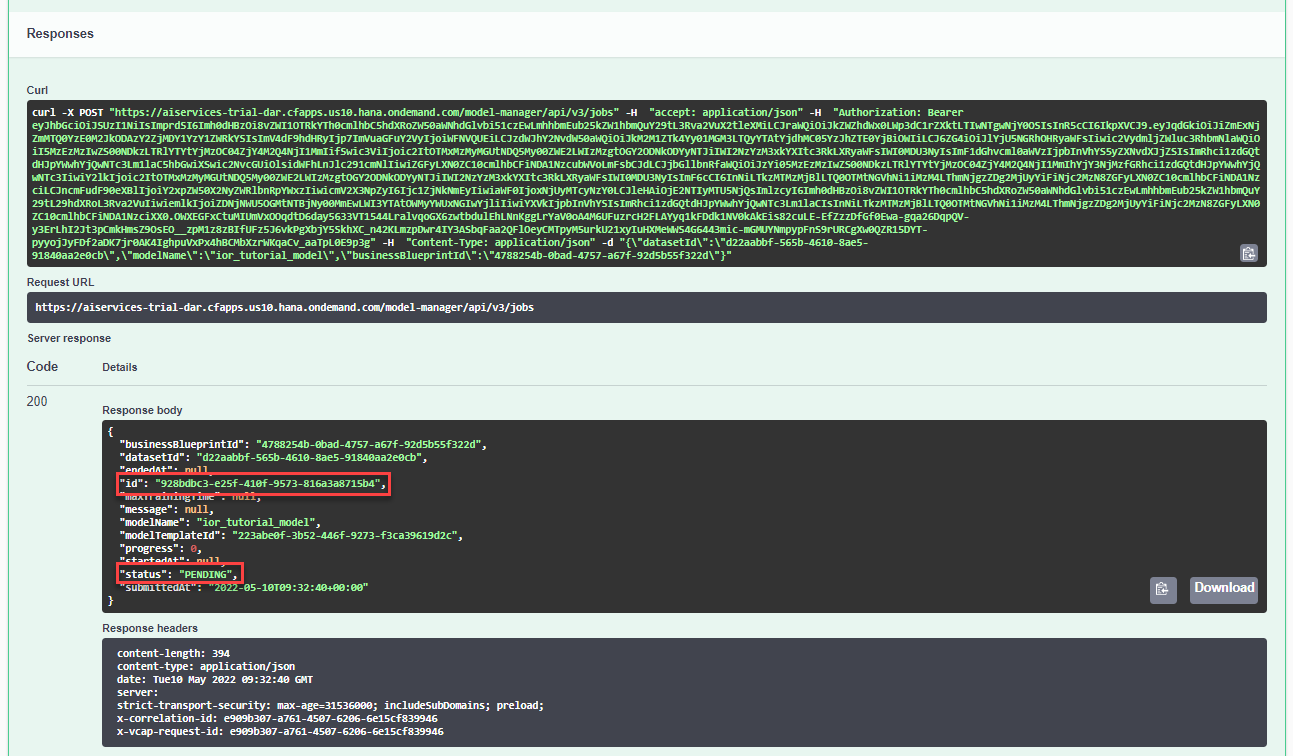
Task: Click the Responses section heading
Action: coord(60,33)
